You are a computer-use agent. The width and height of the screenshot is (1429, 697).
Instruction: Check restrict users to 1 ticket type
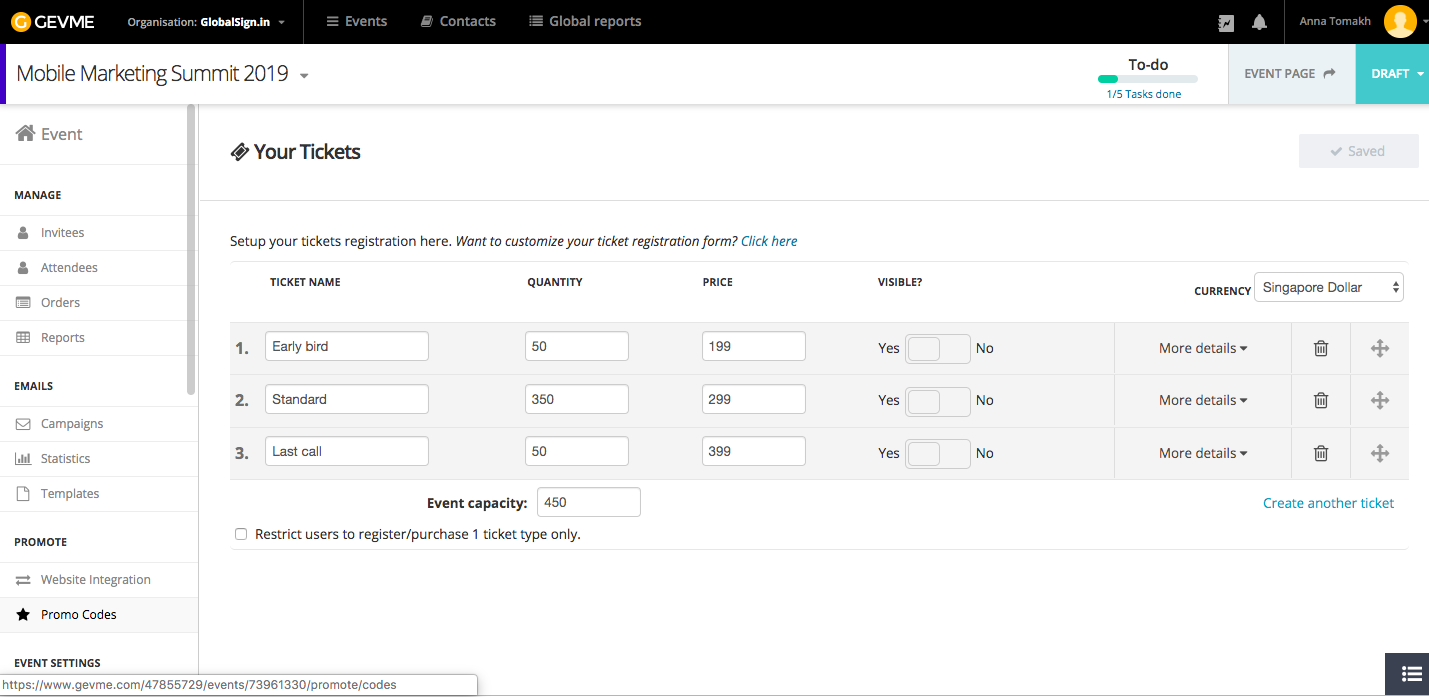241,534
